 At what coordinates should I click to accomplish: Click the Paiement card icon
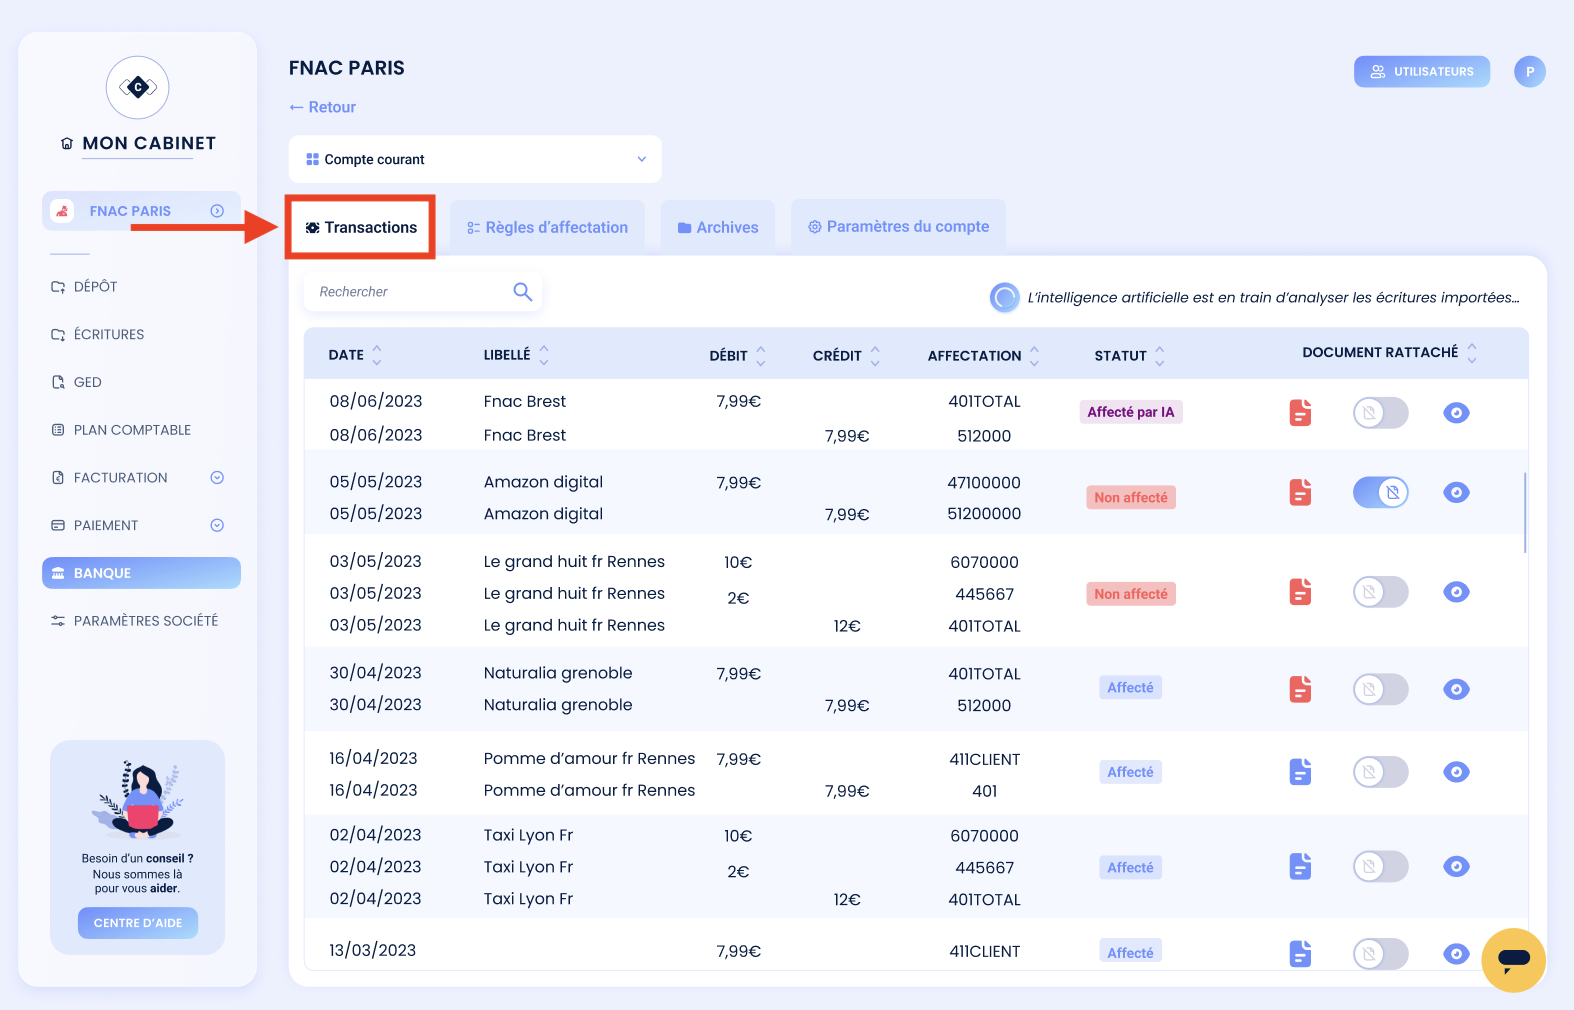[x=58, y=525]
